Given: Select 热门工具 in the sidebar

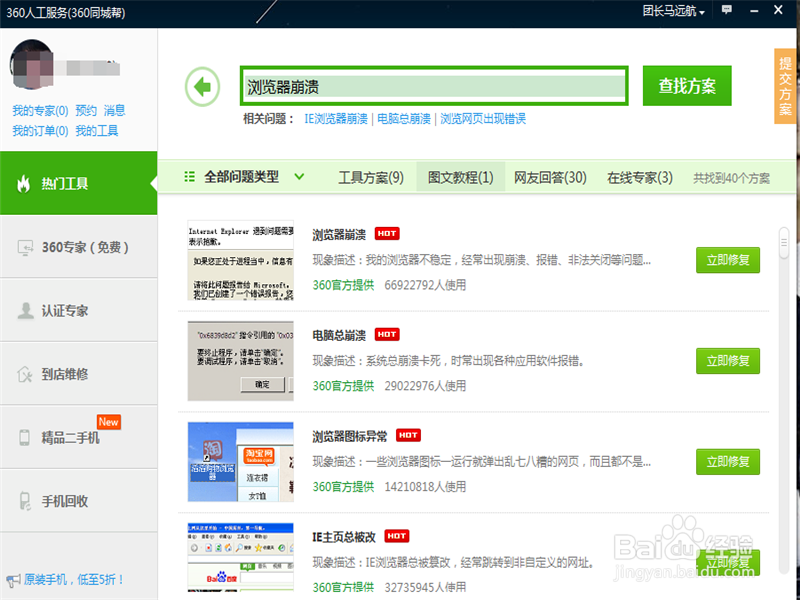Looking at the screenshot, I should (79, 183).
